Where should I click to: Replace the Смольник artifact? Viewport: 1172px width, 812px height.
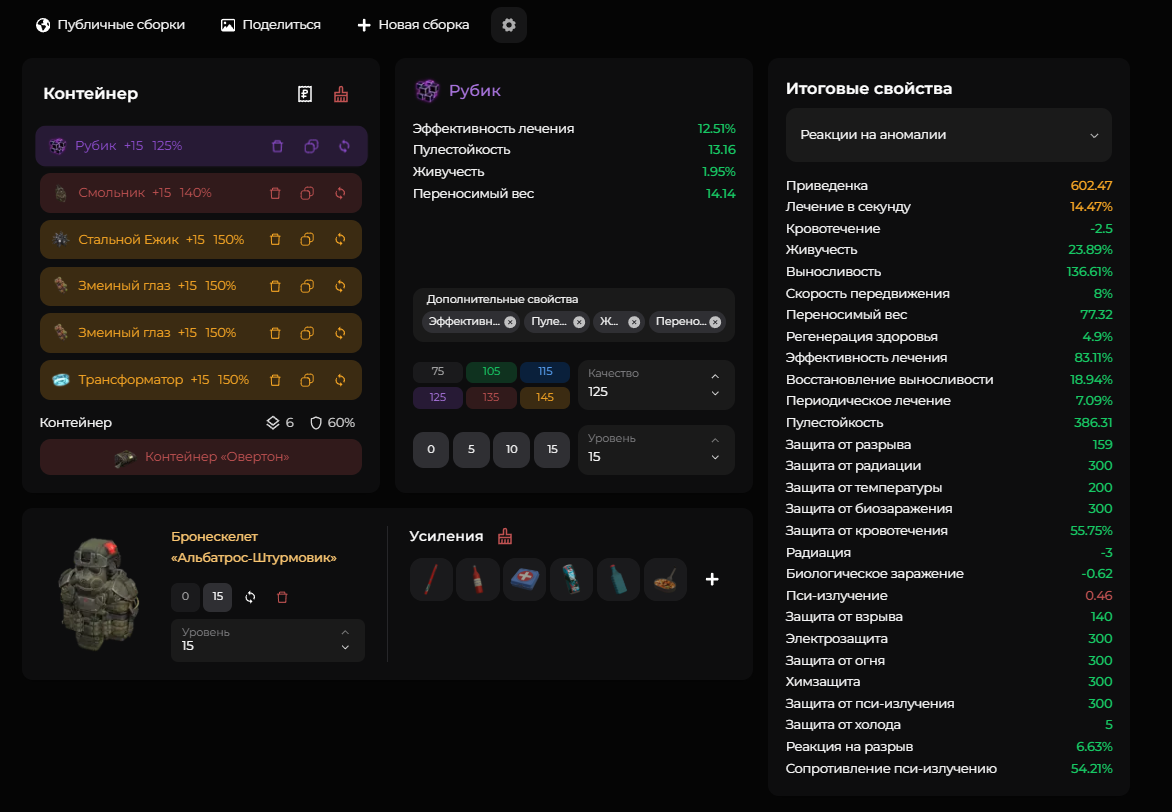pos(340,193)
